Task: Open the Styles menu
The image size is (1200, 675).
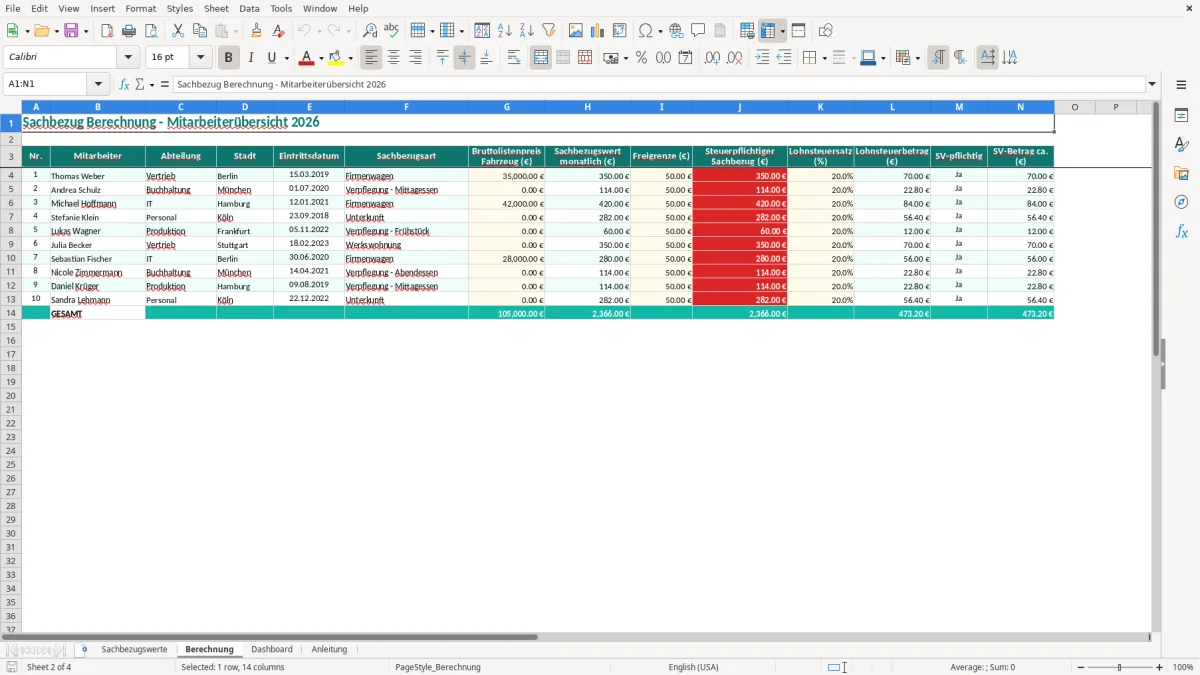Action: point(180,8)
